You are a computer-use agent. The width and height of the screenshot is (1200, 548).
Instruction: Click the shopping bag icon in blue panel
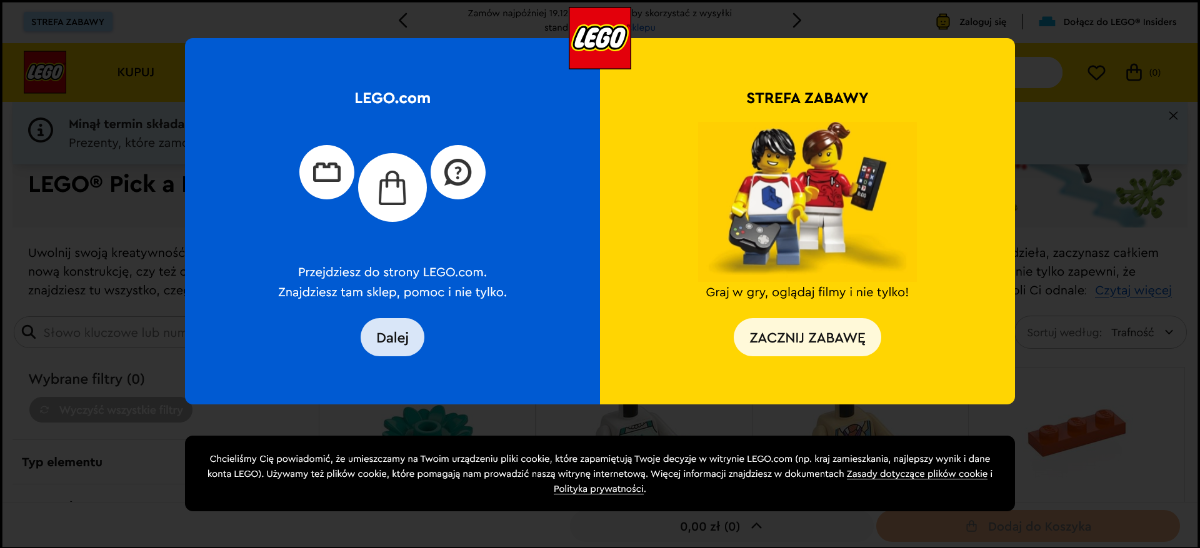pos(392,187)
